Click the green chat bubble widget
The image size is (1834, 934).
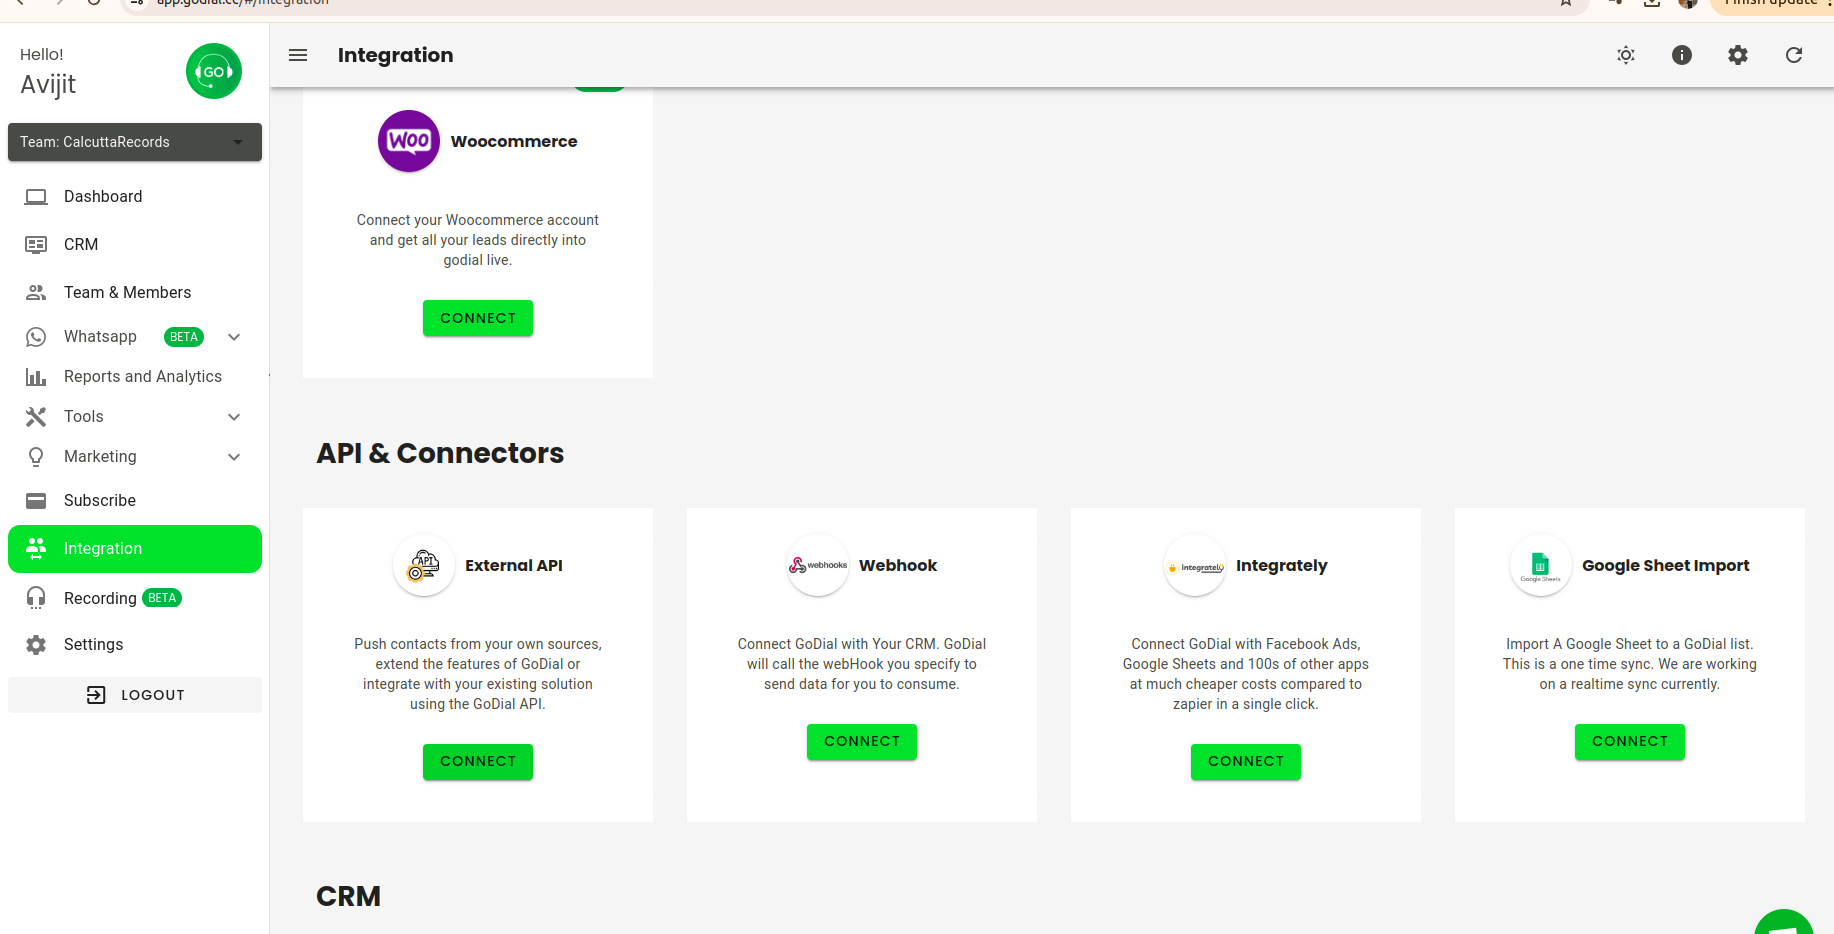(x=1784, y=923)
